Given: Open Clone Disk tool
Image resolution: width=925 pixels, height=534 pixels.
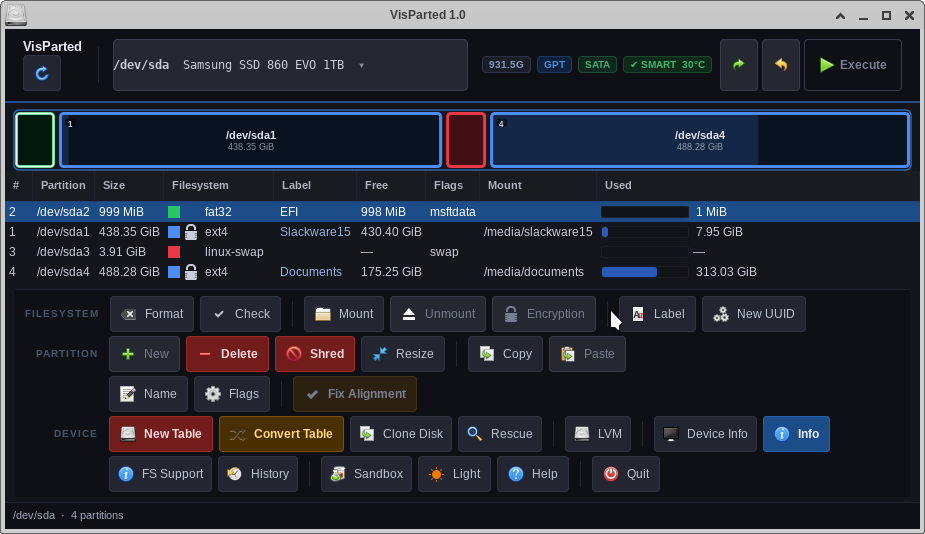Looking at the screenshot, I should pyautogui.click(x=401, y=434).
